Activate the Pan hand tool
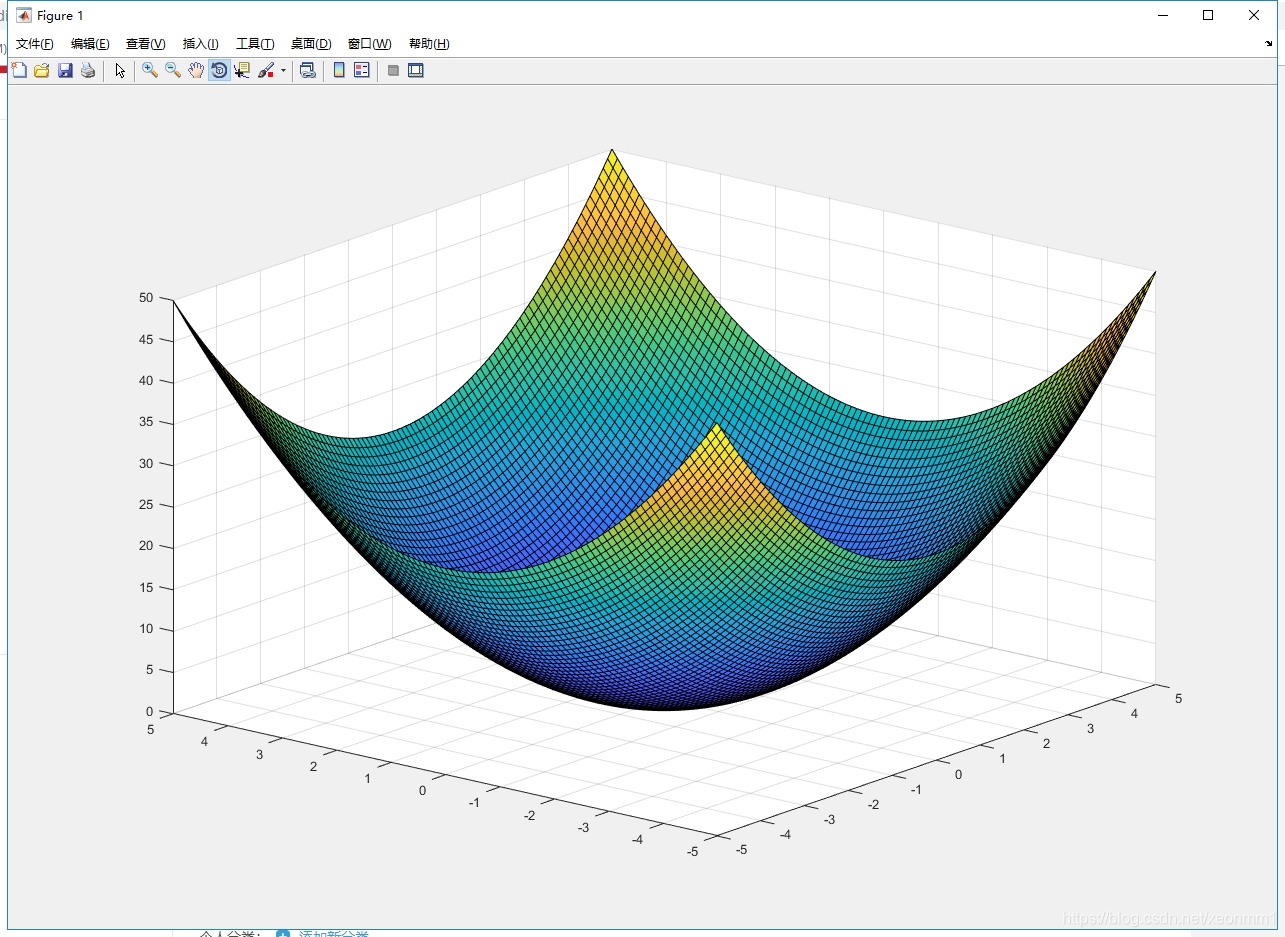This screenshot has width=1285, height=937. (x=196, y=70)
